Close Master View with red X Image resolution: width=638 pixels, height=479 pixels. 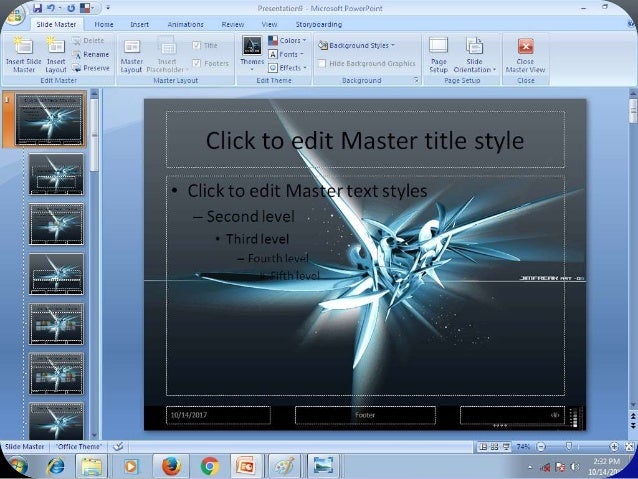[525, 55]
